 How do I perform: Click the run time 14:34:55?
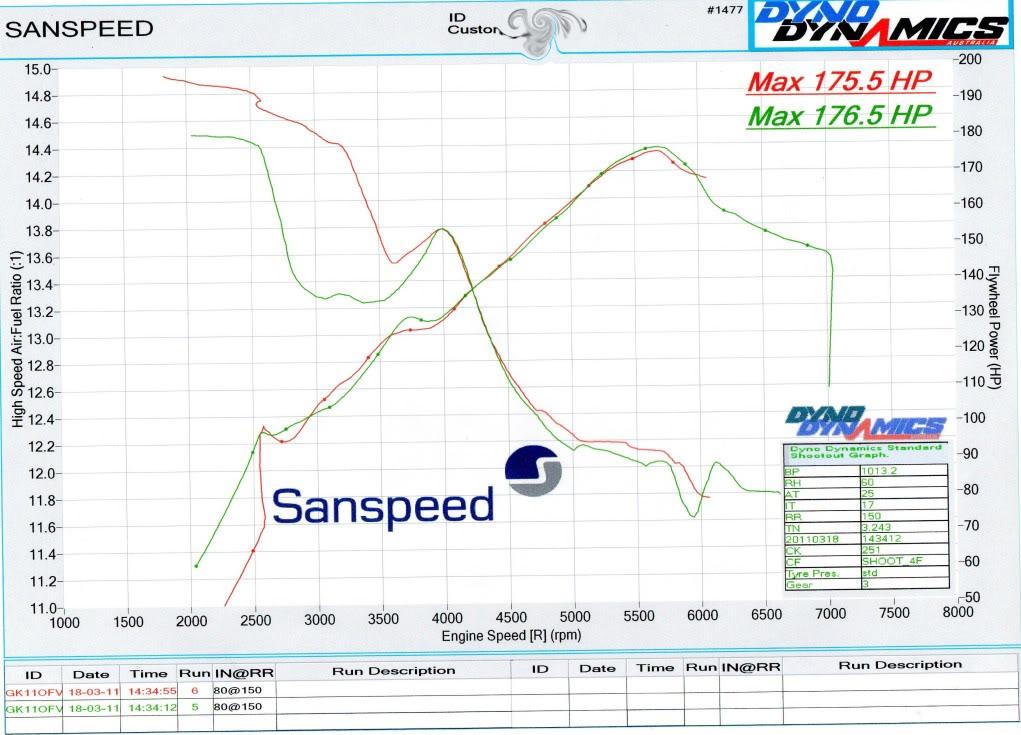152,691
